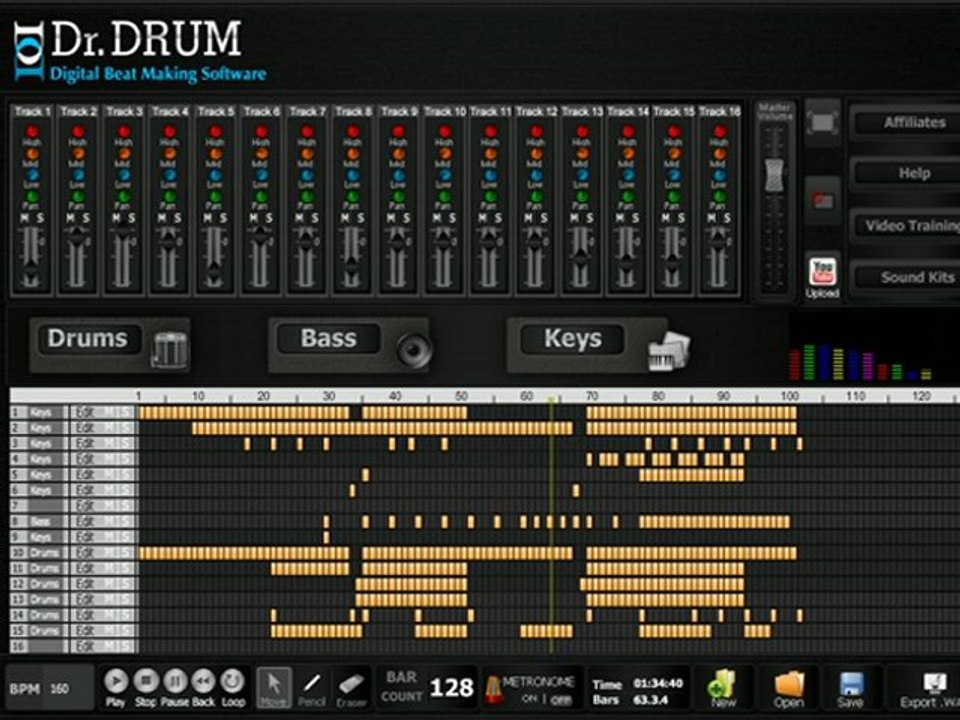Edit sequencer row 8 Bass
960x720 pixels.
pyautogui.click(x=85, y=522)
